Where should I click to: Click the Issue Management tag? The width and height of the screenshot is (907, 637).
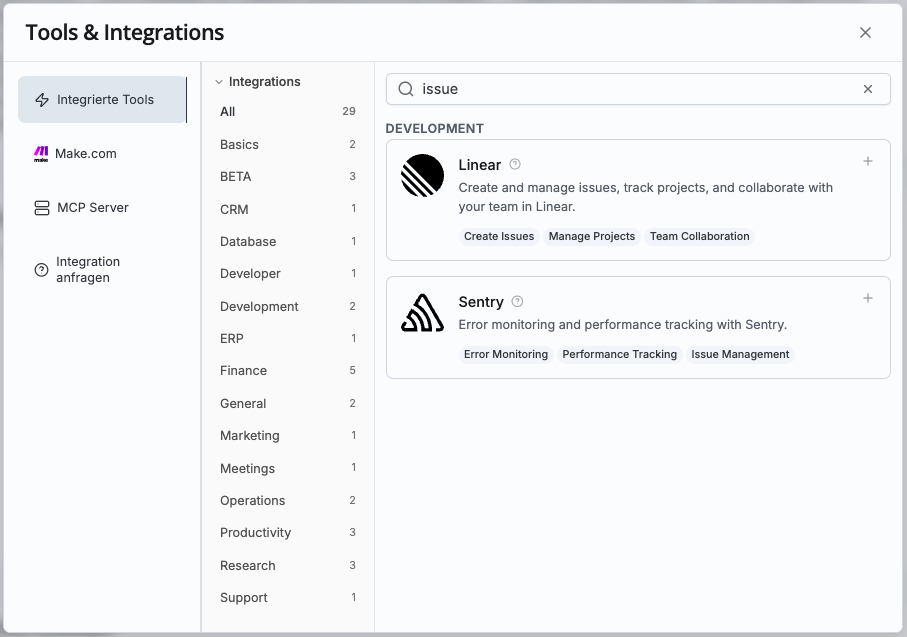740,355
